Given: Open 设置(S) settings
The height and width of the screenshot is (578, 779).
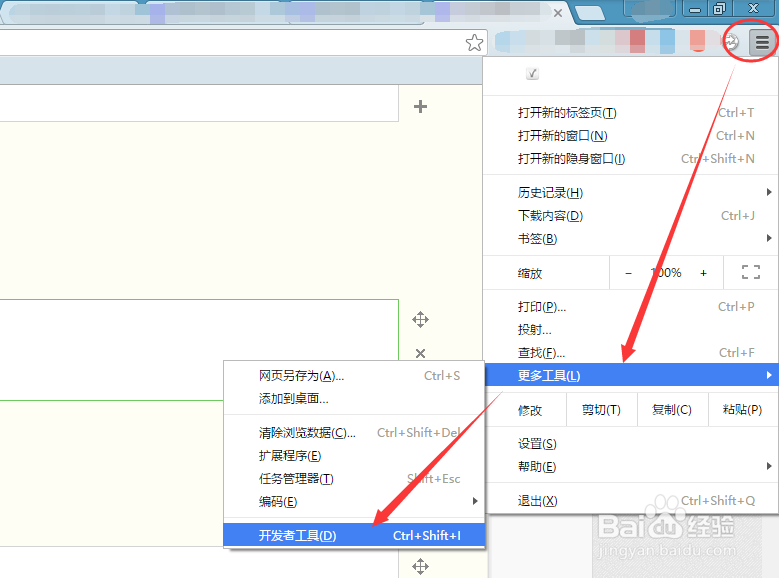Looking at the screenshot, I should point(631,443).
